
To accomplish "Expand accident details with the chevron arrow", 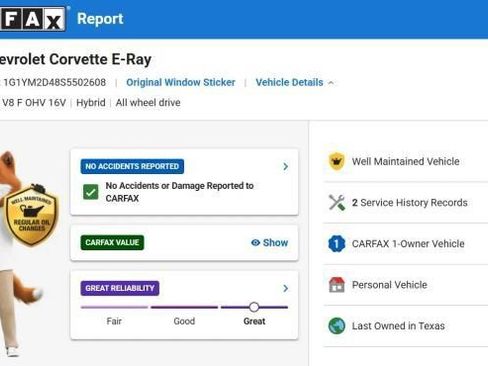I will pos(285,166).
